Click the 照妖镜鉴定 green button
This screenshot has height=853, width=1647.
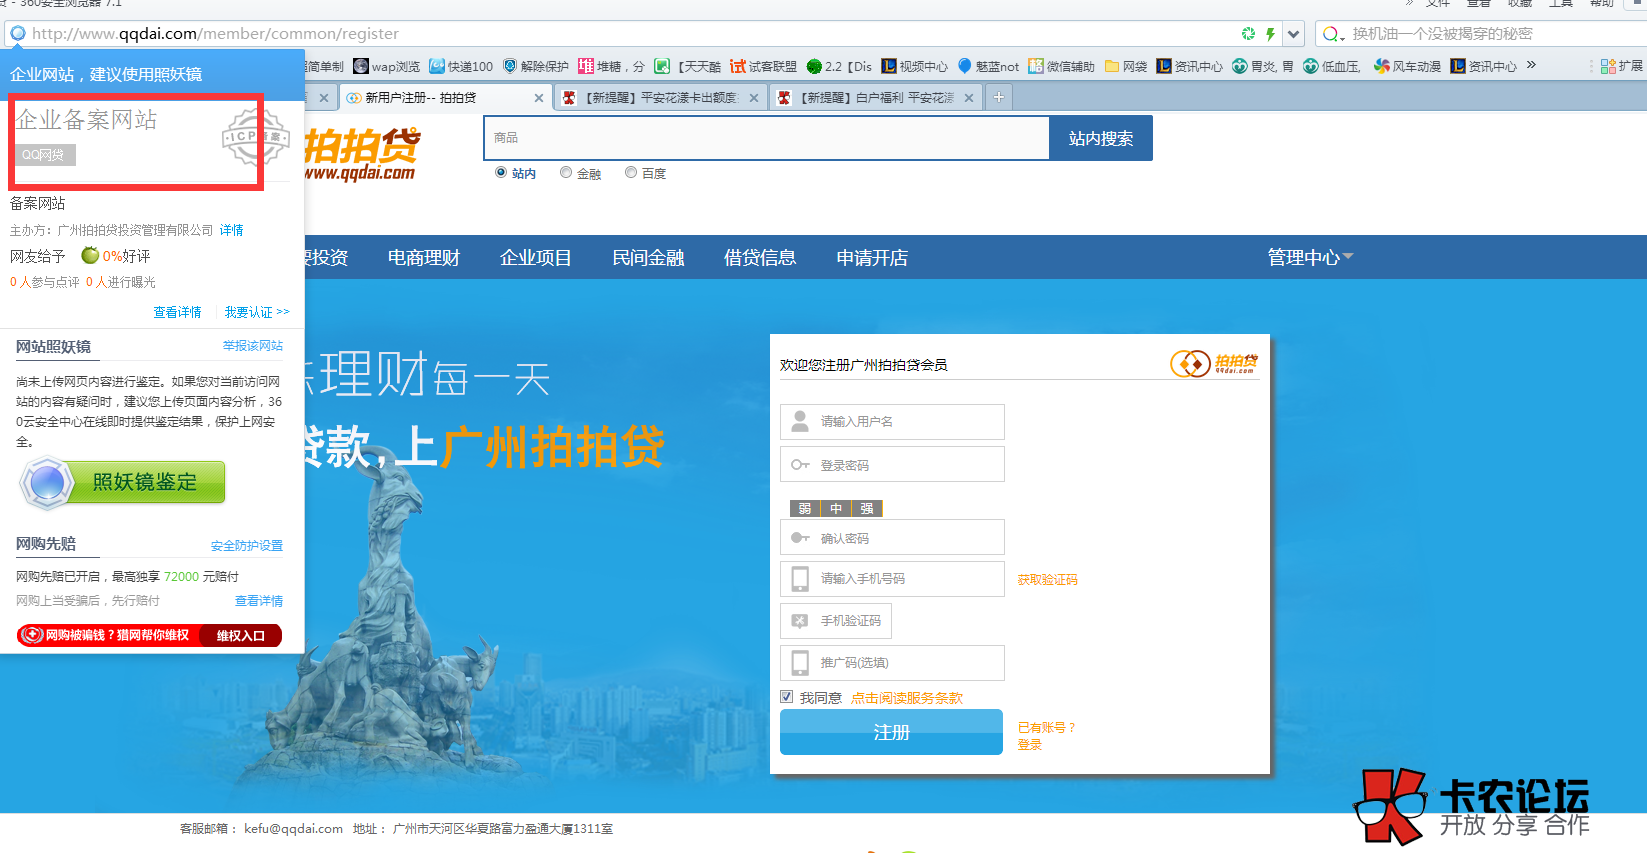tap(124, 483)
